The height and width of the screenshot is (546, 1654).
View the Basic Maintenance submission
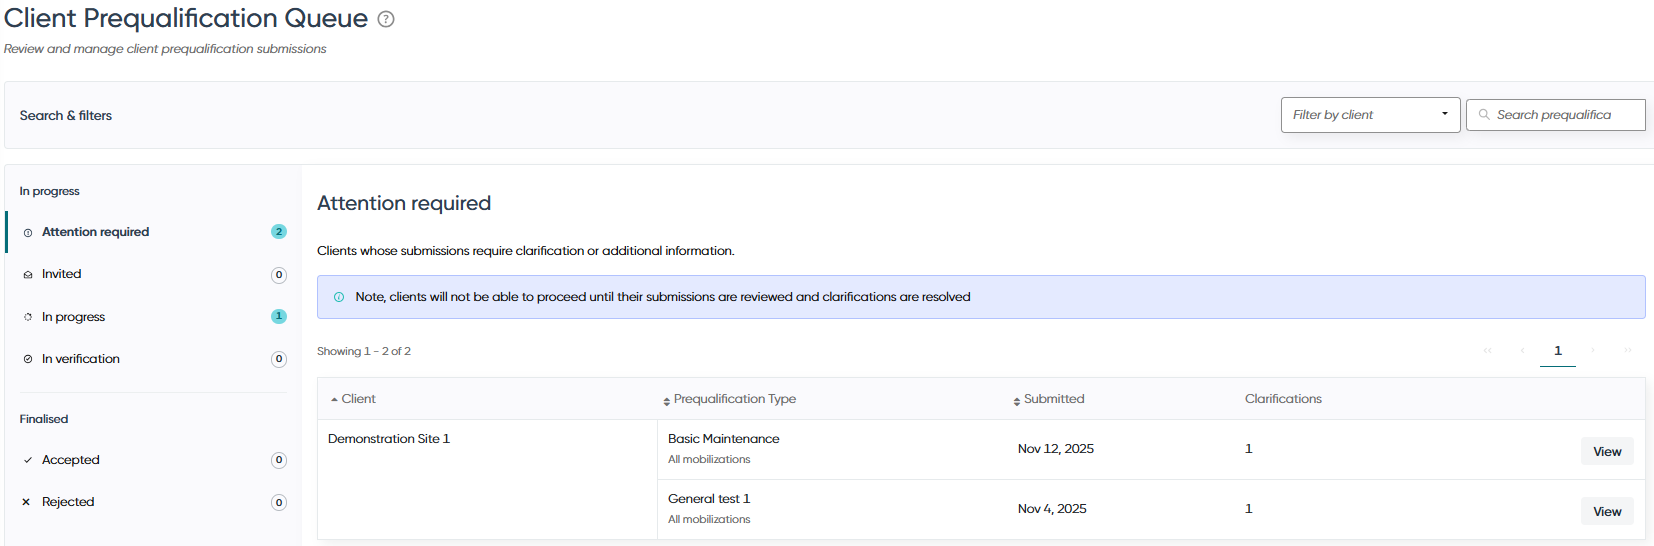point(1607,452)
